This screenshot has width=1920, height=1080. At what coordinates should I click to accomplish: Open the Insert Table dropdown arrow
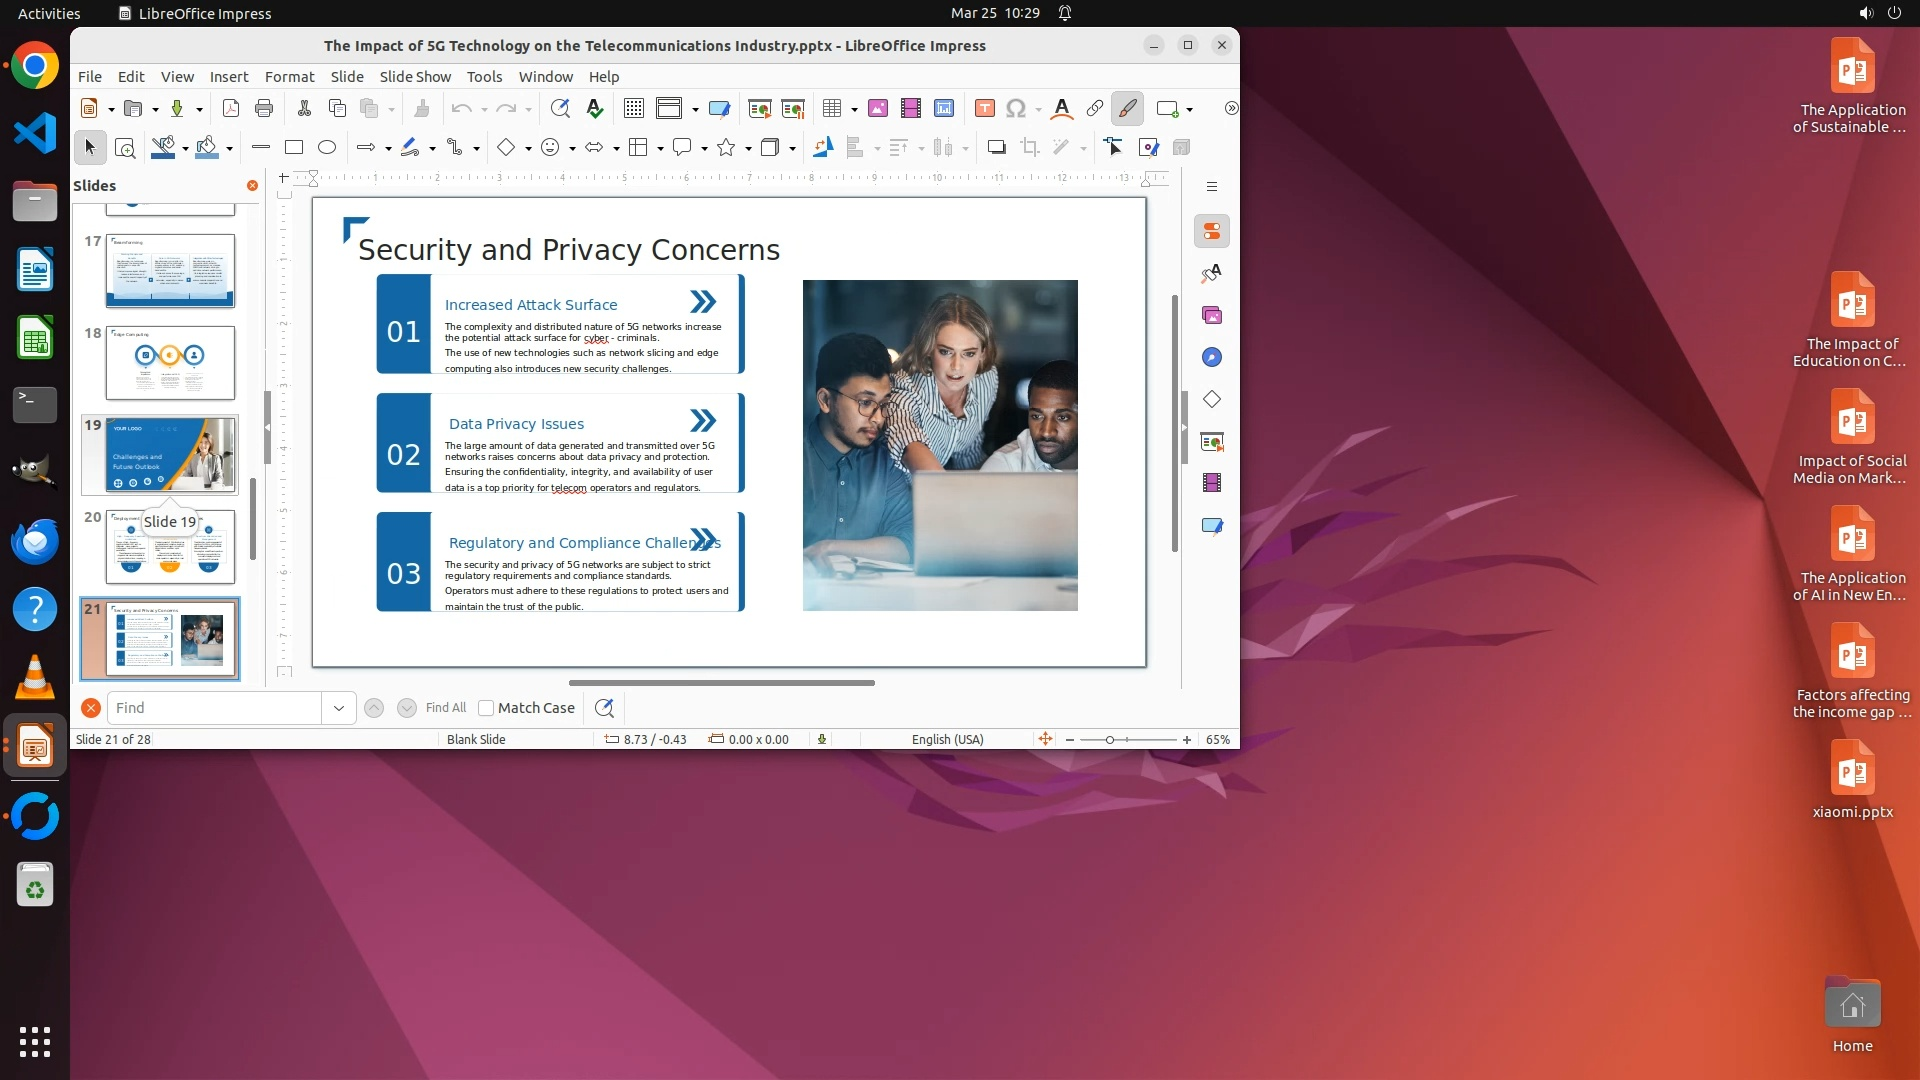(x=854, y=109)
